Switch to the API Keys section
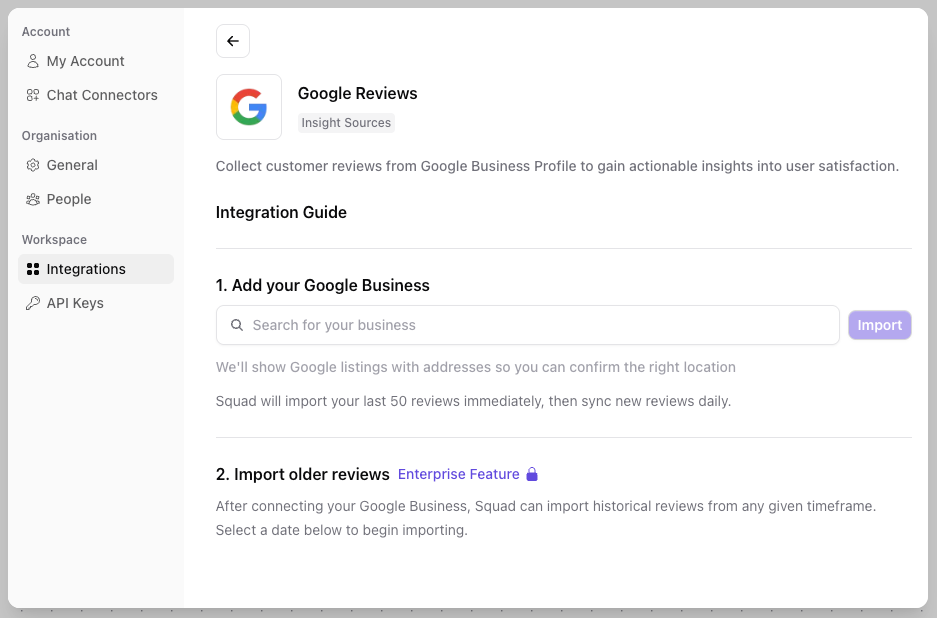 pos(76,303)
